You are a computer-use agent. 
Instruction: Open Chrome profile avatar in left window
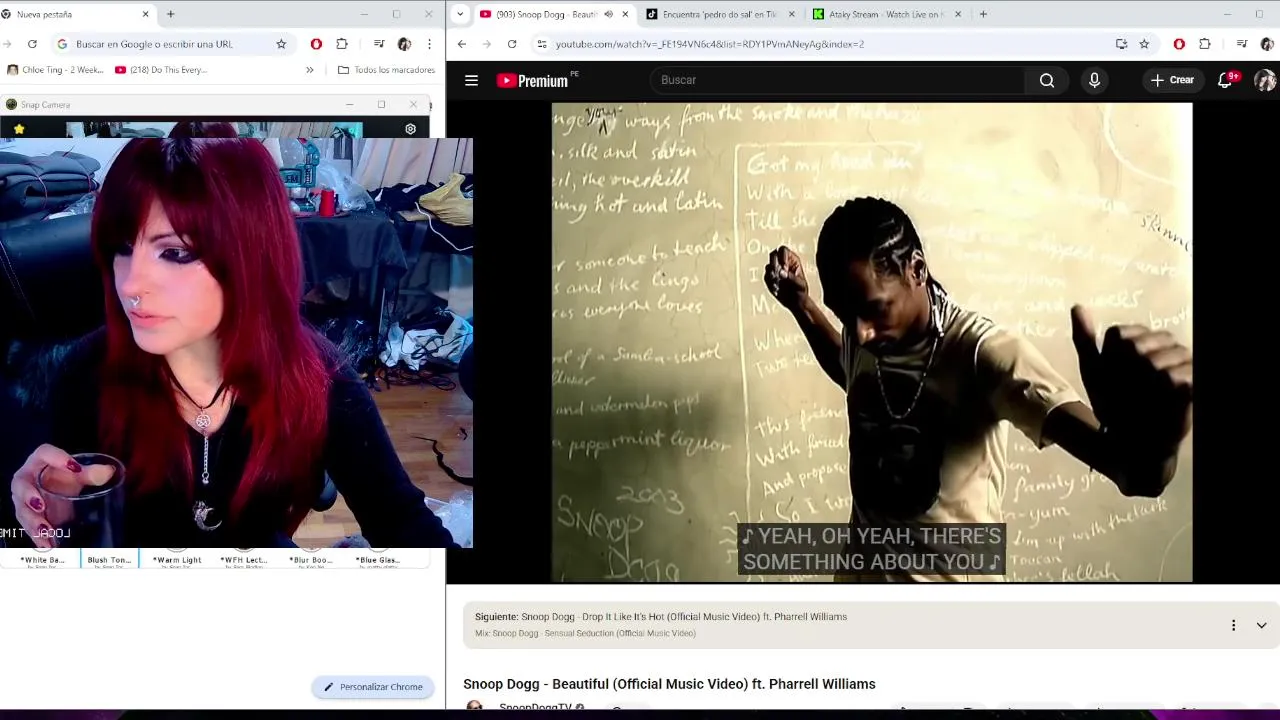tap(404, 44)
